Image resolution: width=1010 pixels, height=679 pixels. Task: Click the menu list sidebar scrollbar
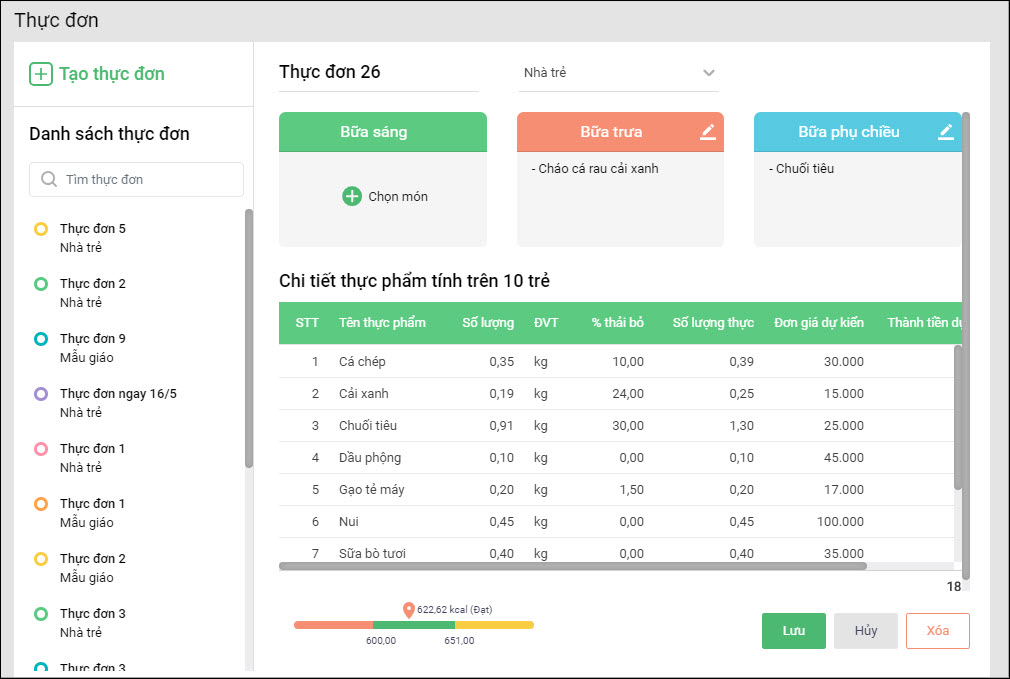[249, 338]
